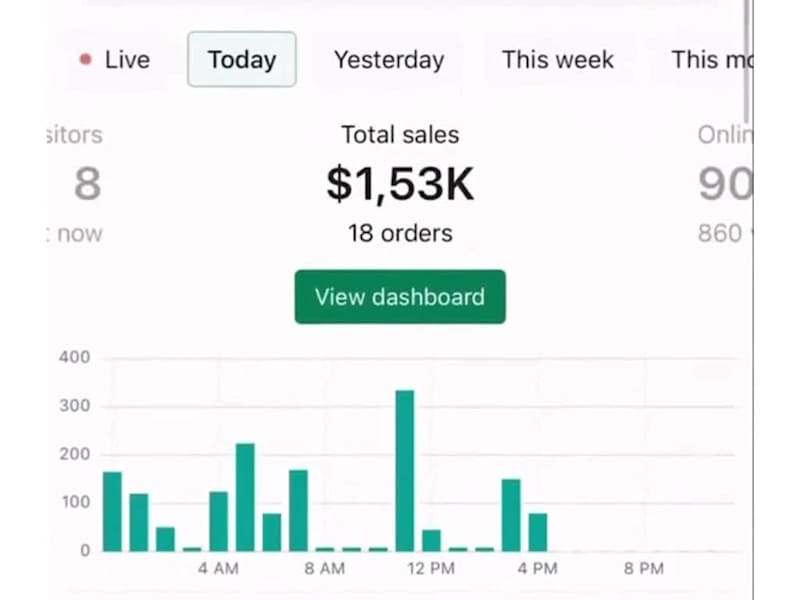
Task: Open the 18 orders link
Action: coord(400,234)
